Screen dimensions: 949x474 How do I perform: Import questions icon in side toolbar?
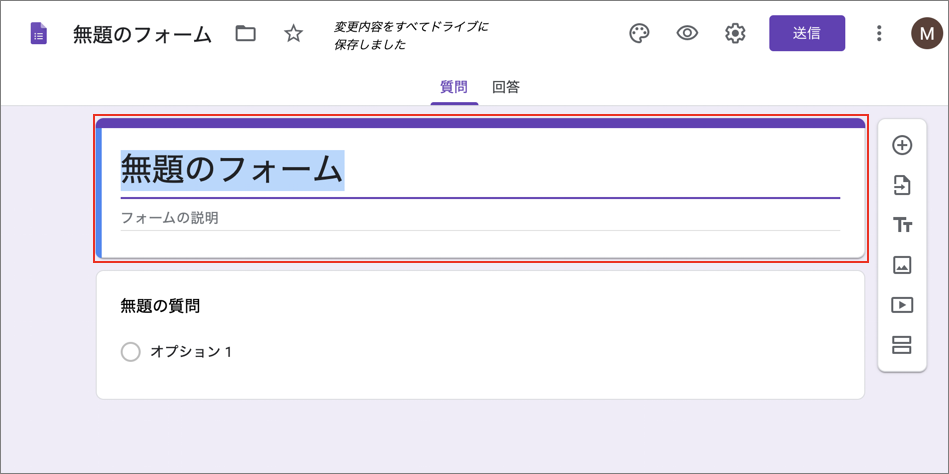pos(902,185)
